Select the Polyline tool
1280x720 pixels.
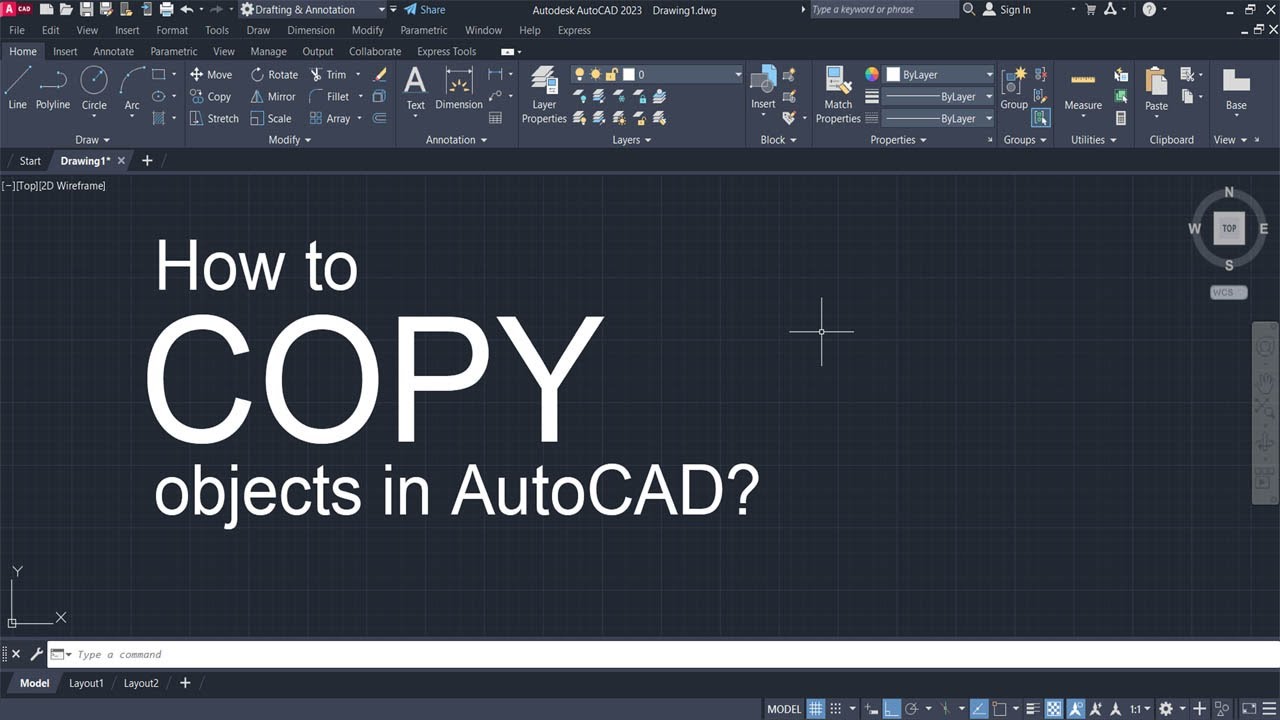tap(53, 88)
